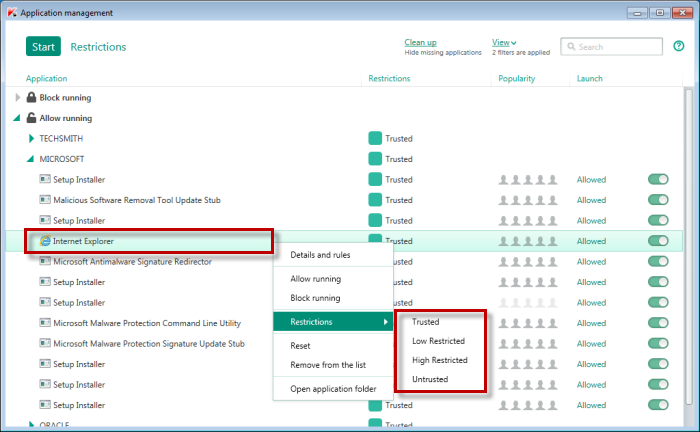The image size is (700, 432).
Task: Click the Malicious Software Removal Tool icon
Action: point(45,200)
